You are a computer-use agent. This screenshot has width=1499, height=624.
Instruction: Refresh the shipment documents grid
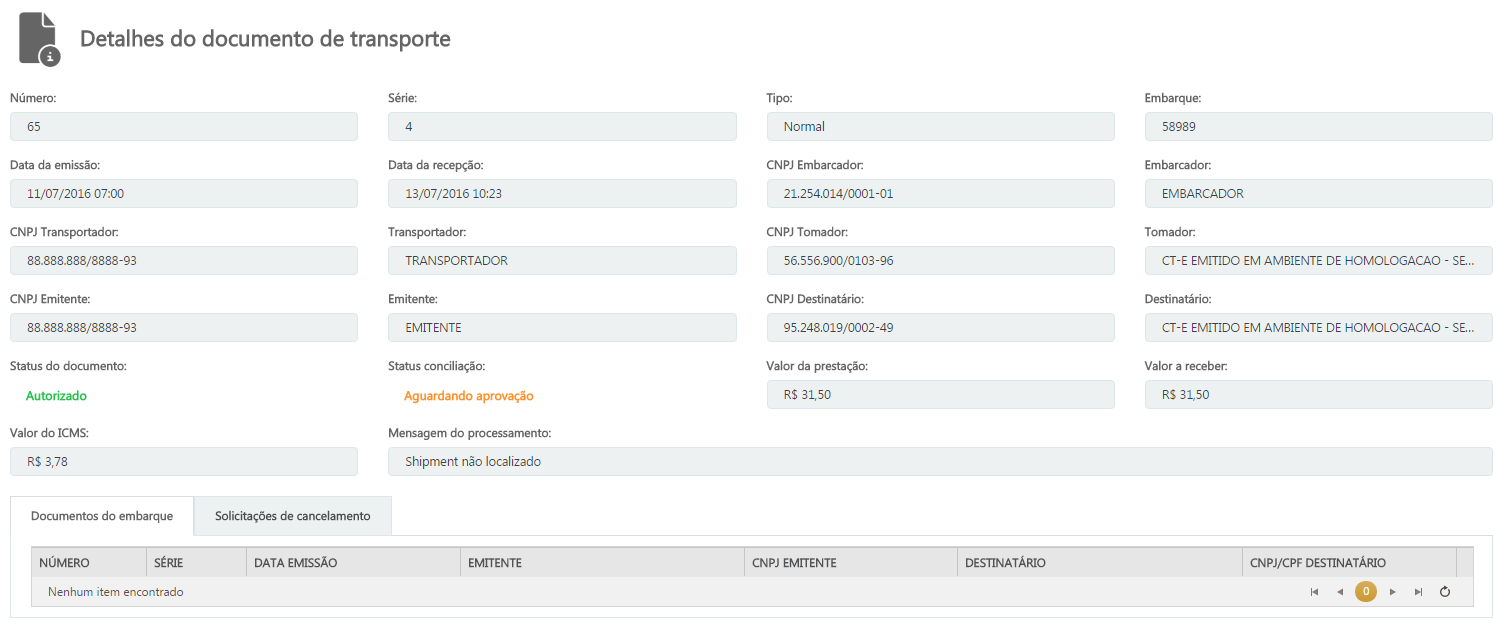(1445, 592)
